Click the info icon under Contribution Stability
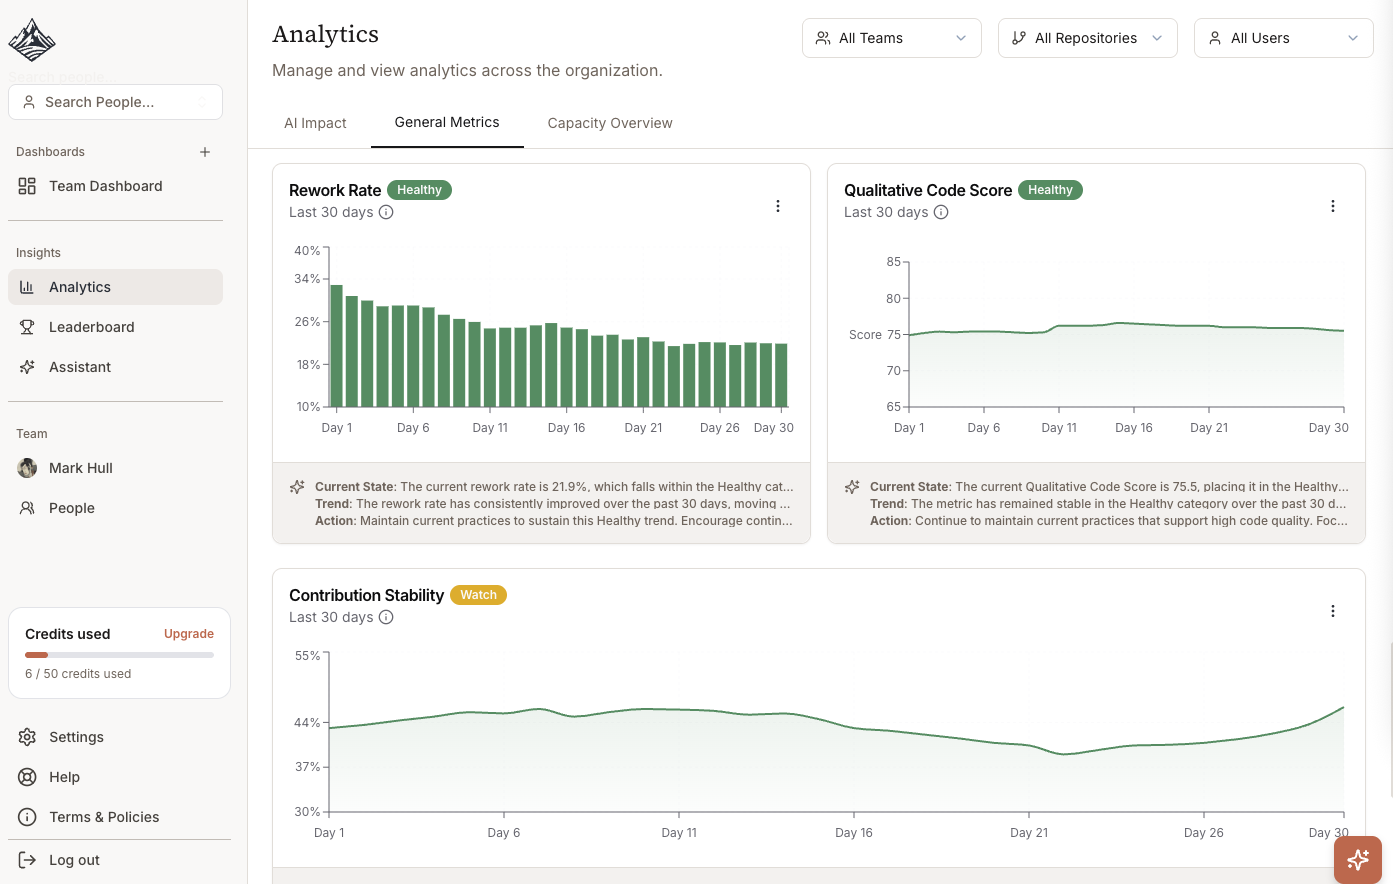Screen dimensions: 1393x884 coord(386,617)
